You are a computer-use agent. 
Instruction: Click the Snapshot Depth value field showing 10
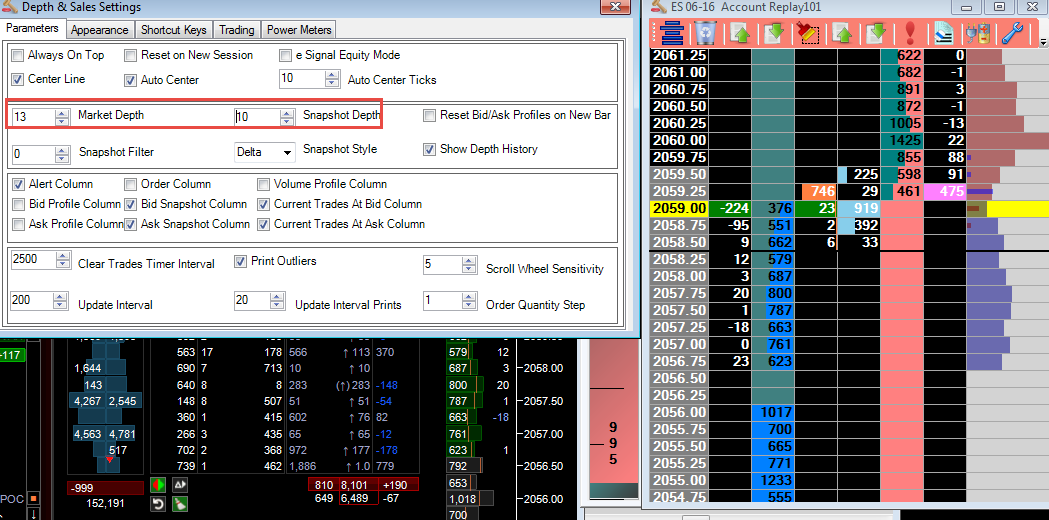click(258, 118)
